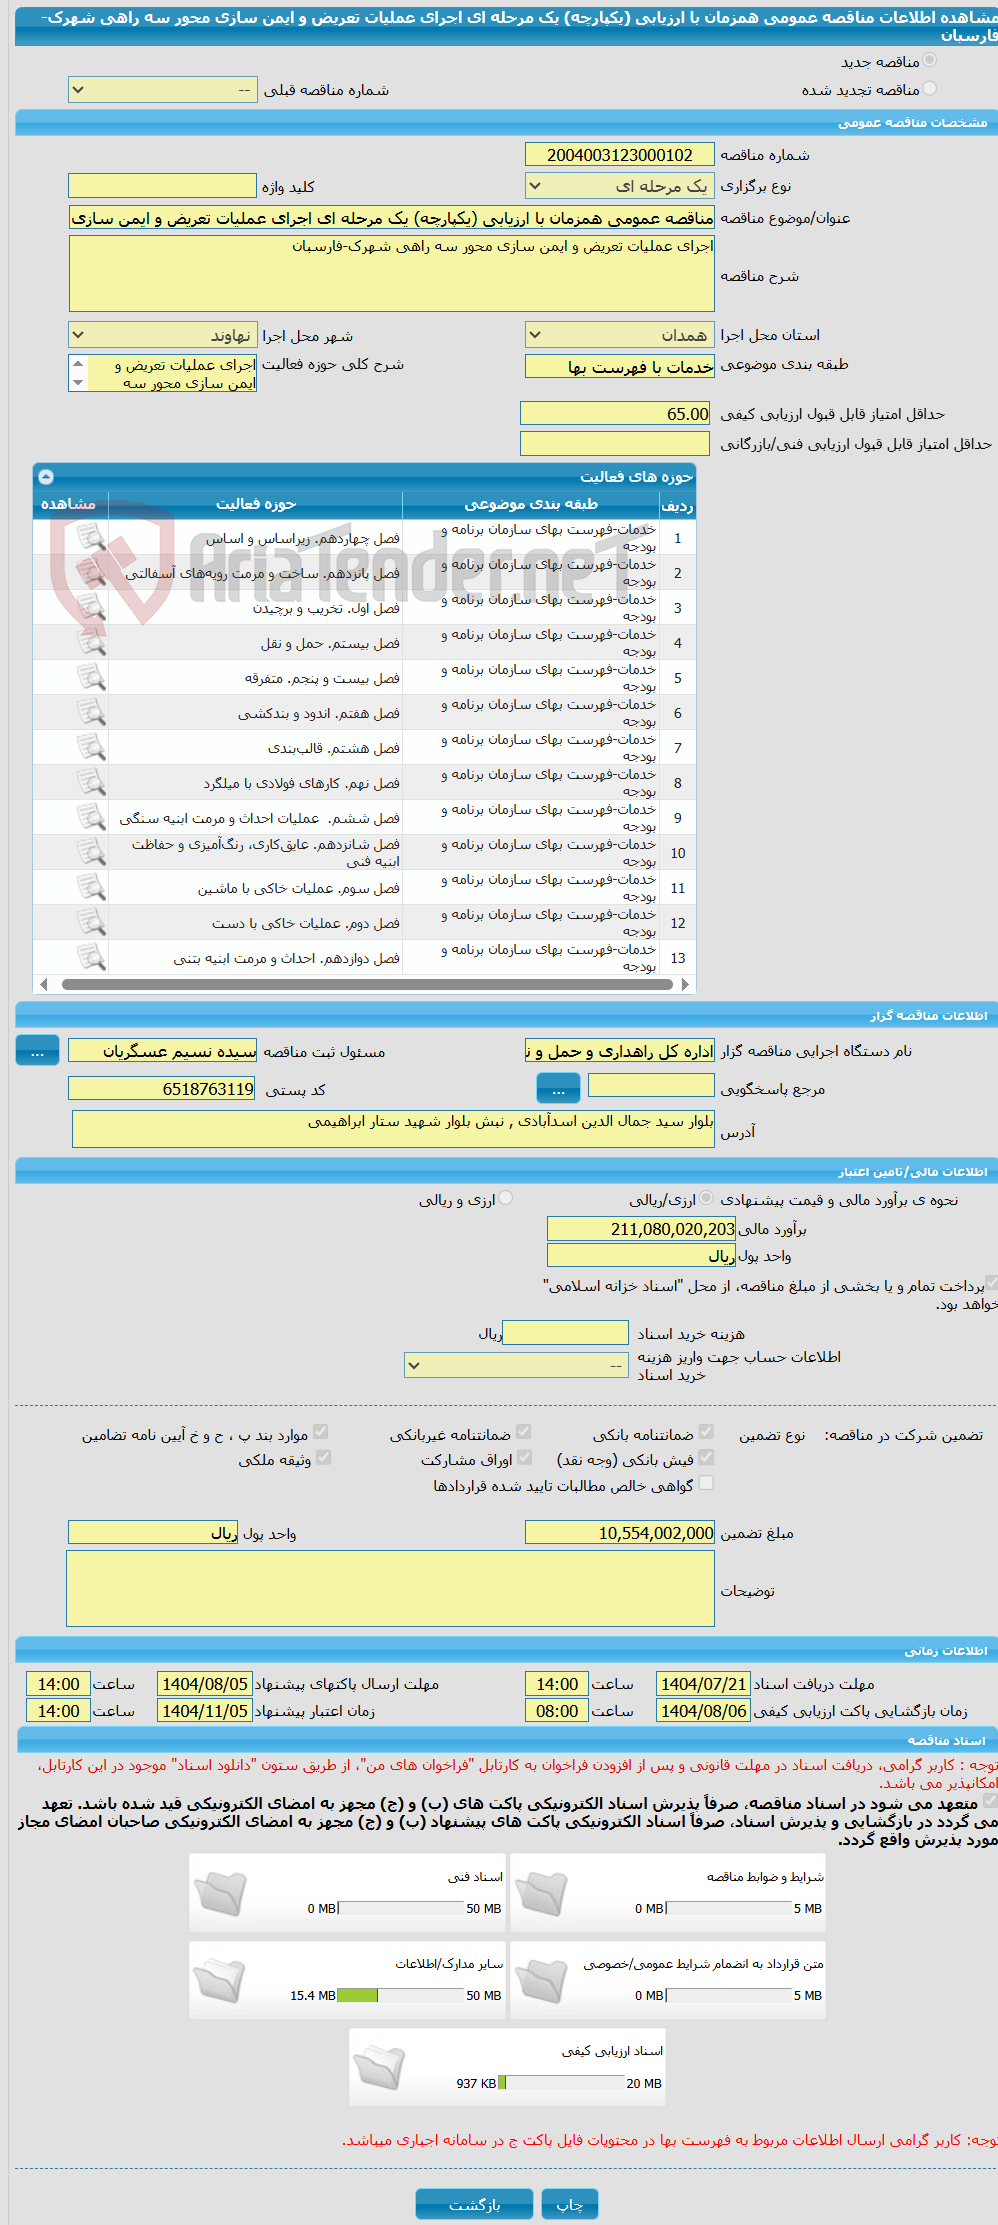The width and height of the screenshot is (998, 2225).
Task: Click the حداقل امتیاز ارزیابی فنی/بازرگانی field
Action: point(616,443)
